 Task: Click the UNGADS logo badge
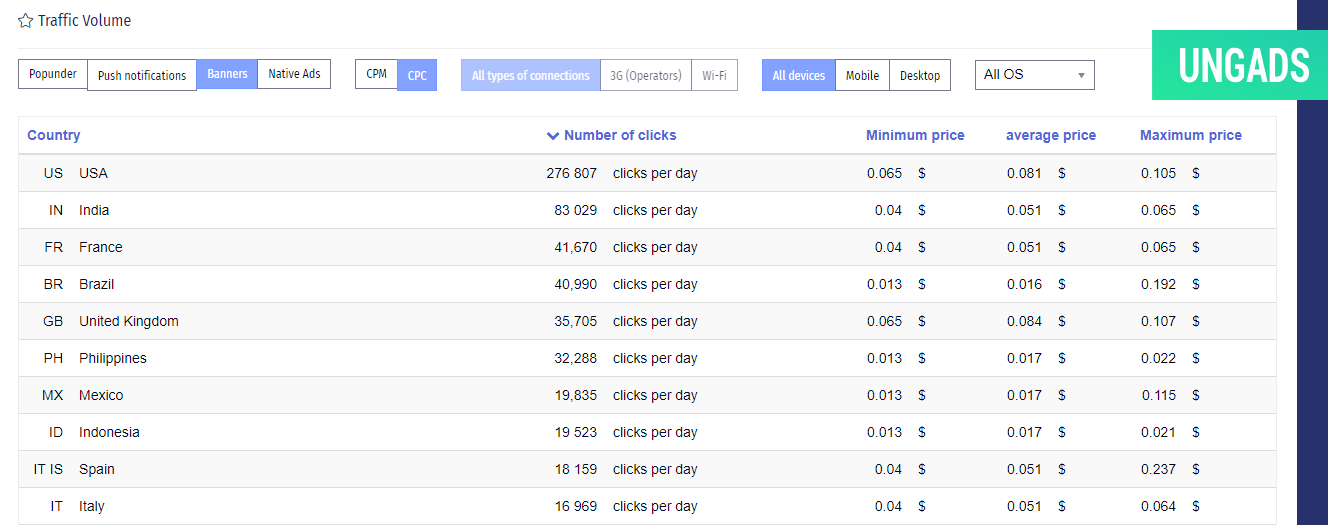coord(1242,66)
